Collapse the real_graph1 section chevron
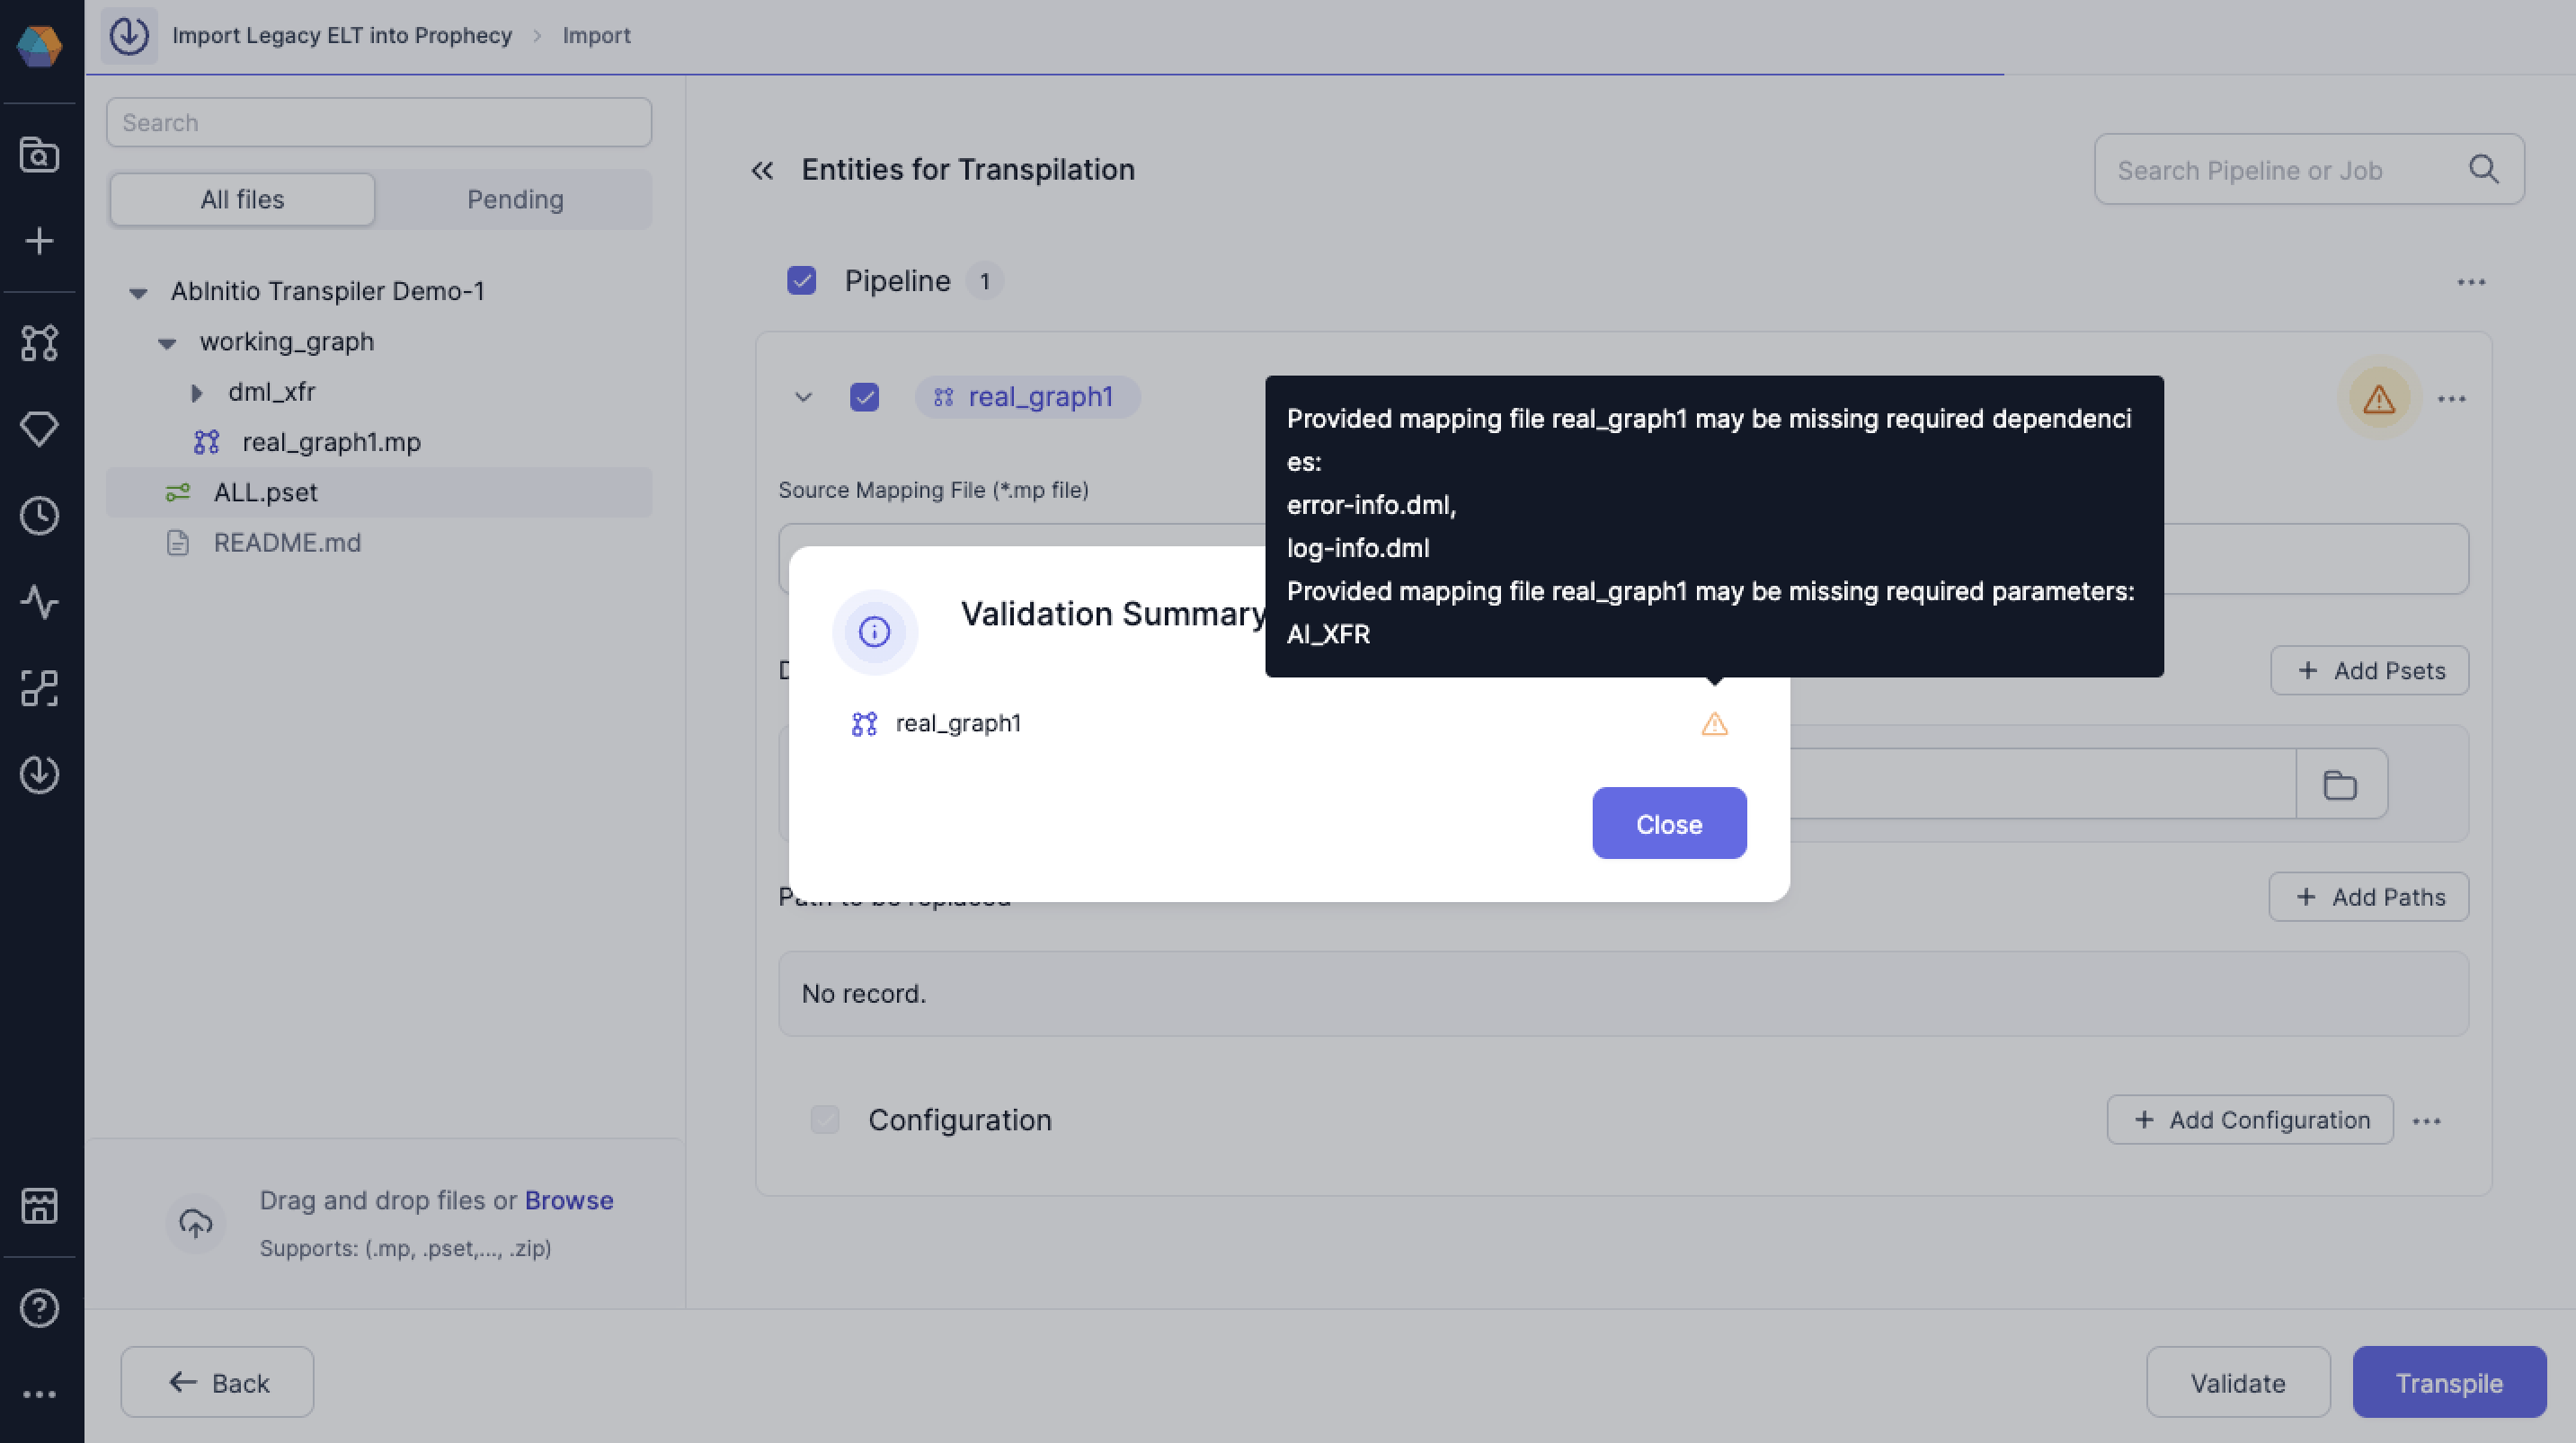The image size is (2576, 1443). tap(803, 397)
